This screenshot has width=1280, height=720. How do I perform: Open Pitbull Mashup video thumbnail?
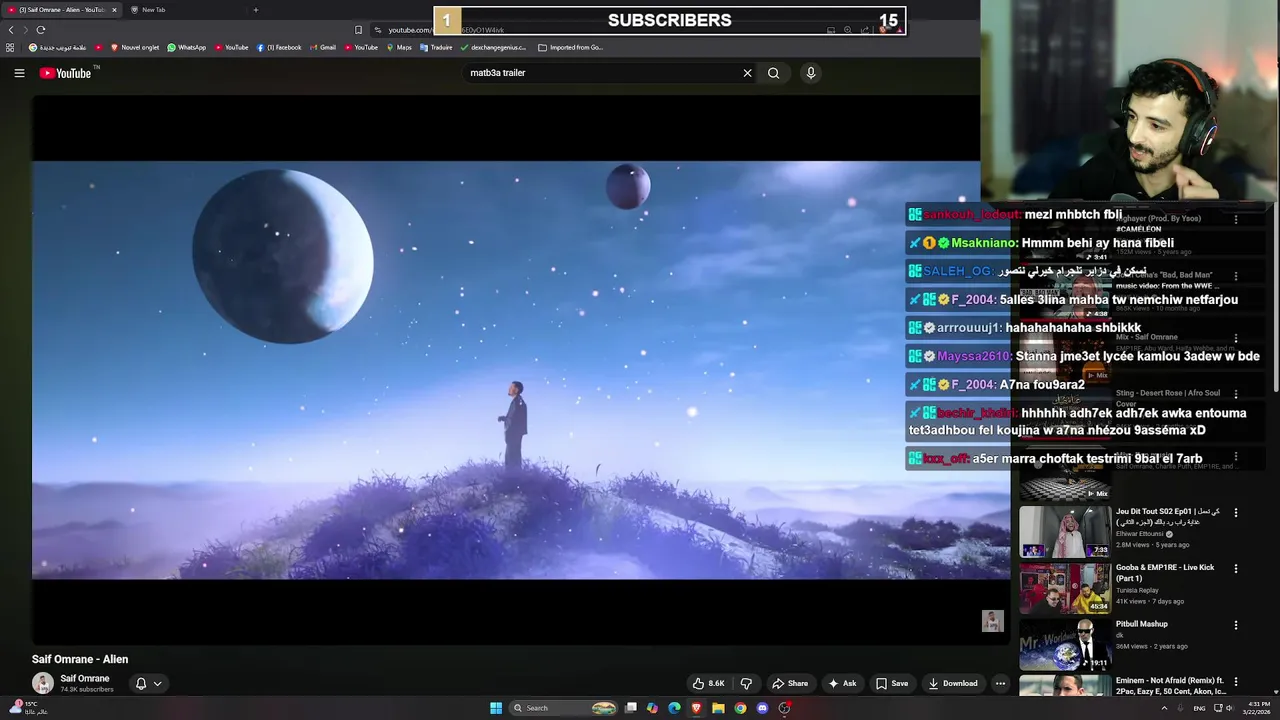[1065, 645]
